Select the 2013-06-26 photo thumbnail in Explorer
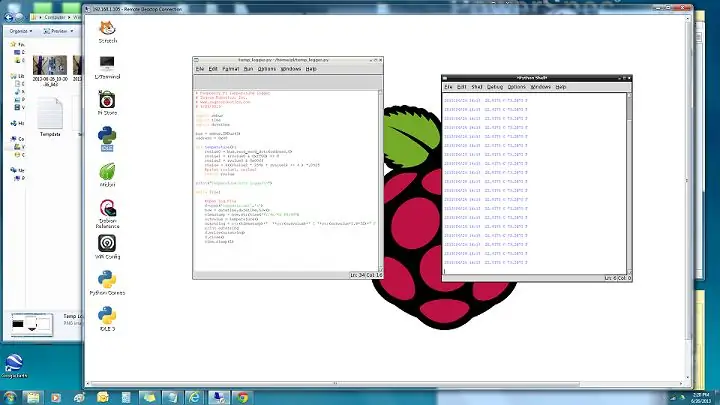The width and height of the screenshot is (720, 405). tap(50, 71)
